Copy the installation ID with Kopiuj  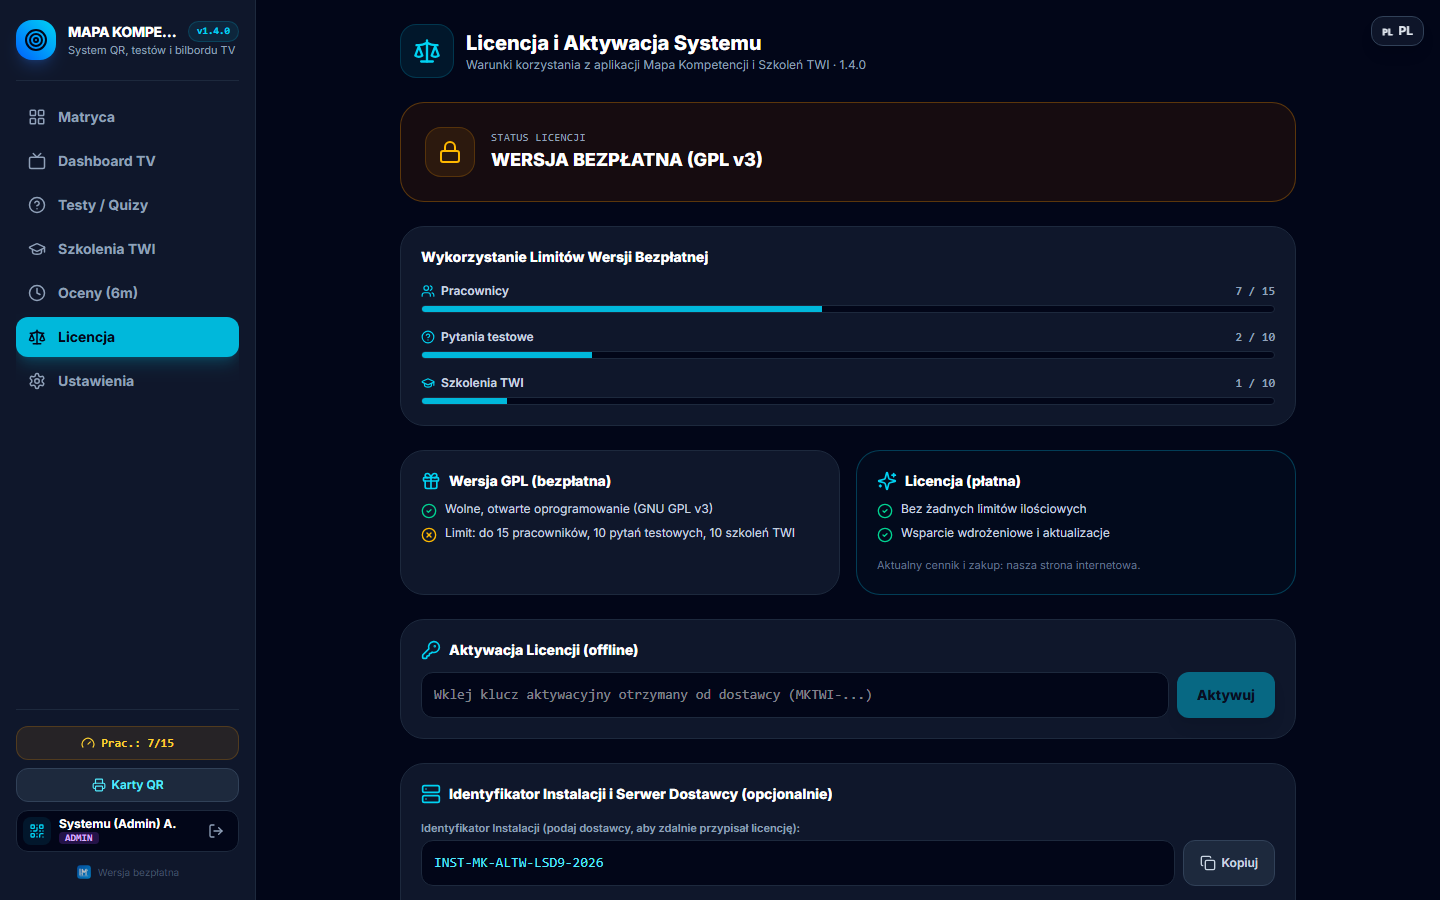[1229, 863]
